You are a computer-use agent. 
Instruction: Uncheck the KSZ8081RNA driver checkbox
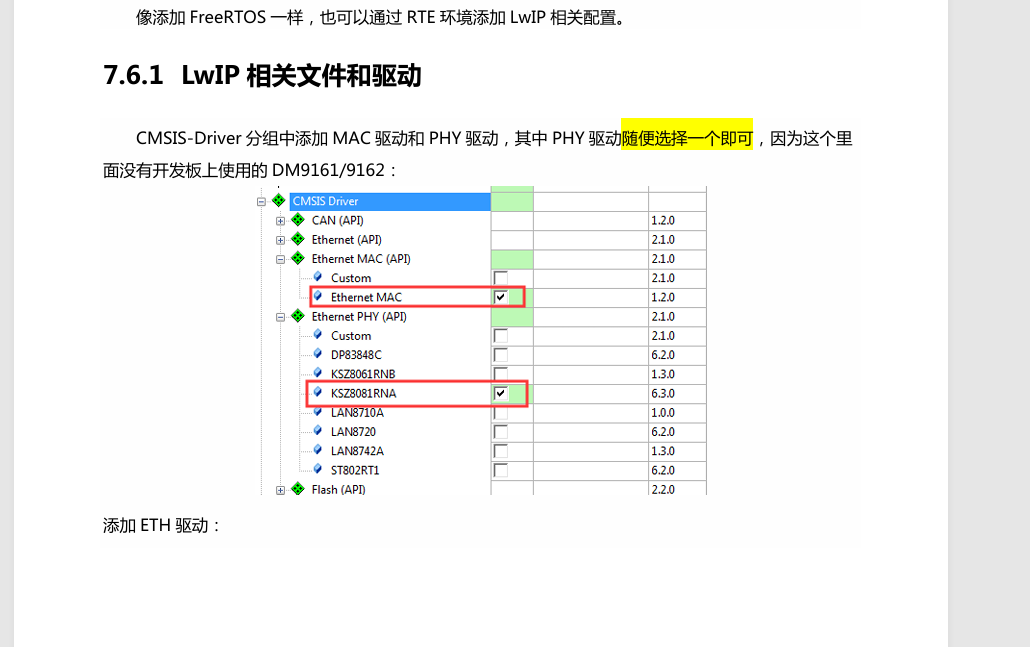pyautogui.click(x=501, y=393)
